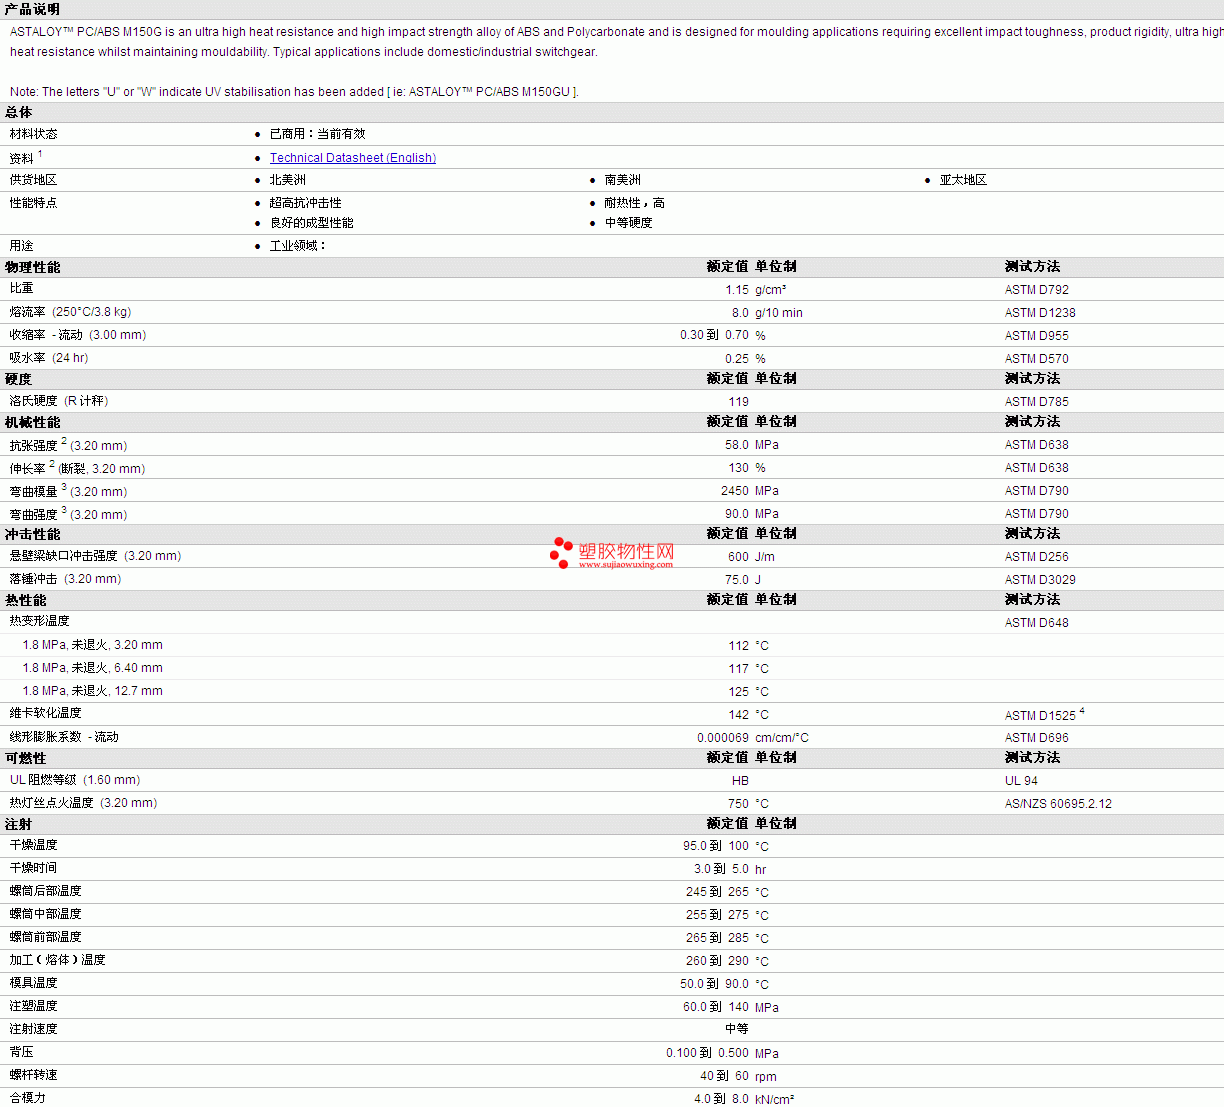Select the 南美洲 region entry
The image size is (1224, 1107).
pyautogui.click(x=623, y=180)
